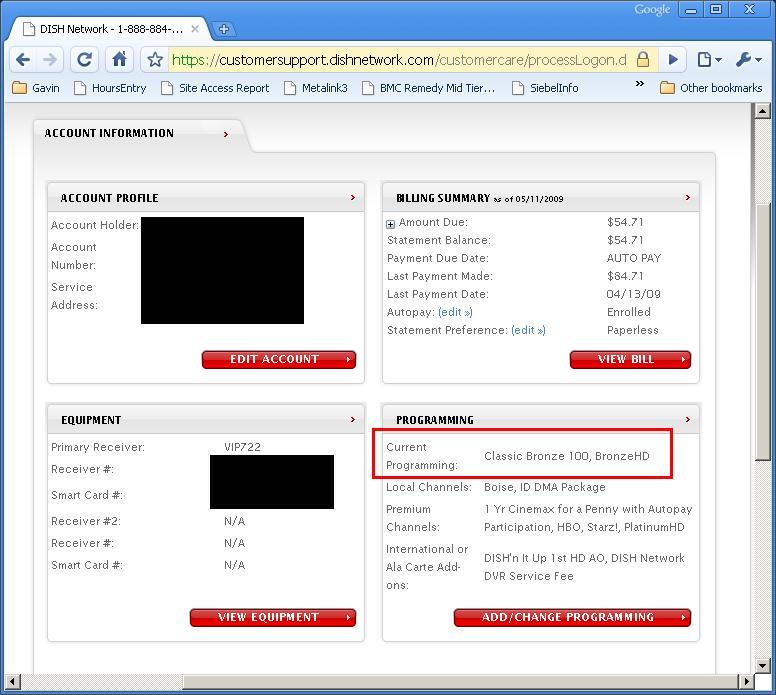Click the SSL padlock icon in the address bar

pyautogui.click(x=642, y=60)
